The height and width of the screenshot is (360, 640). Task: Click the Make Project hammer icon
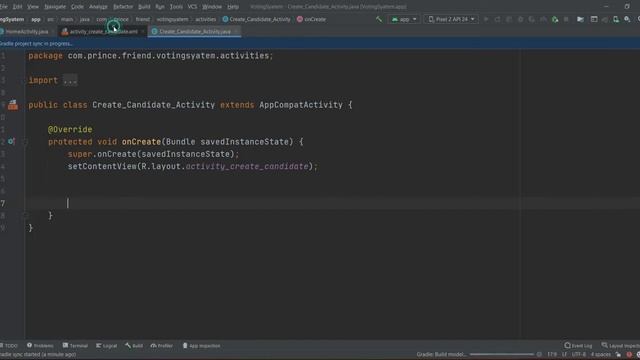coord(379,19)
